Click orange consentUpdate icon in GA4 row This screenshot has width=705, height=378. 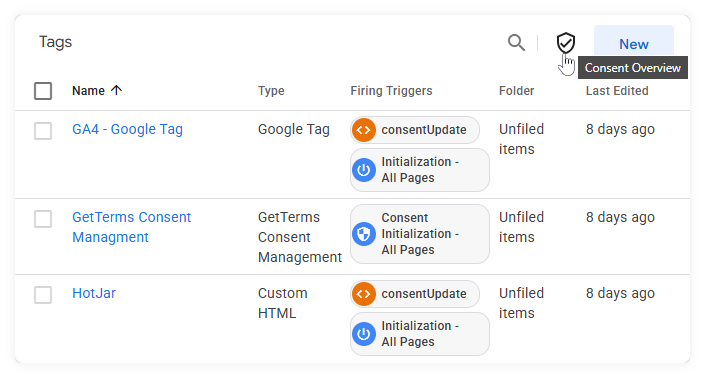click(x=364, y=130)
